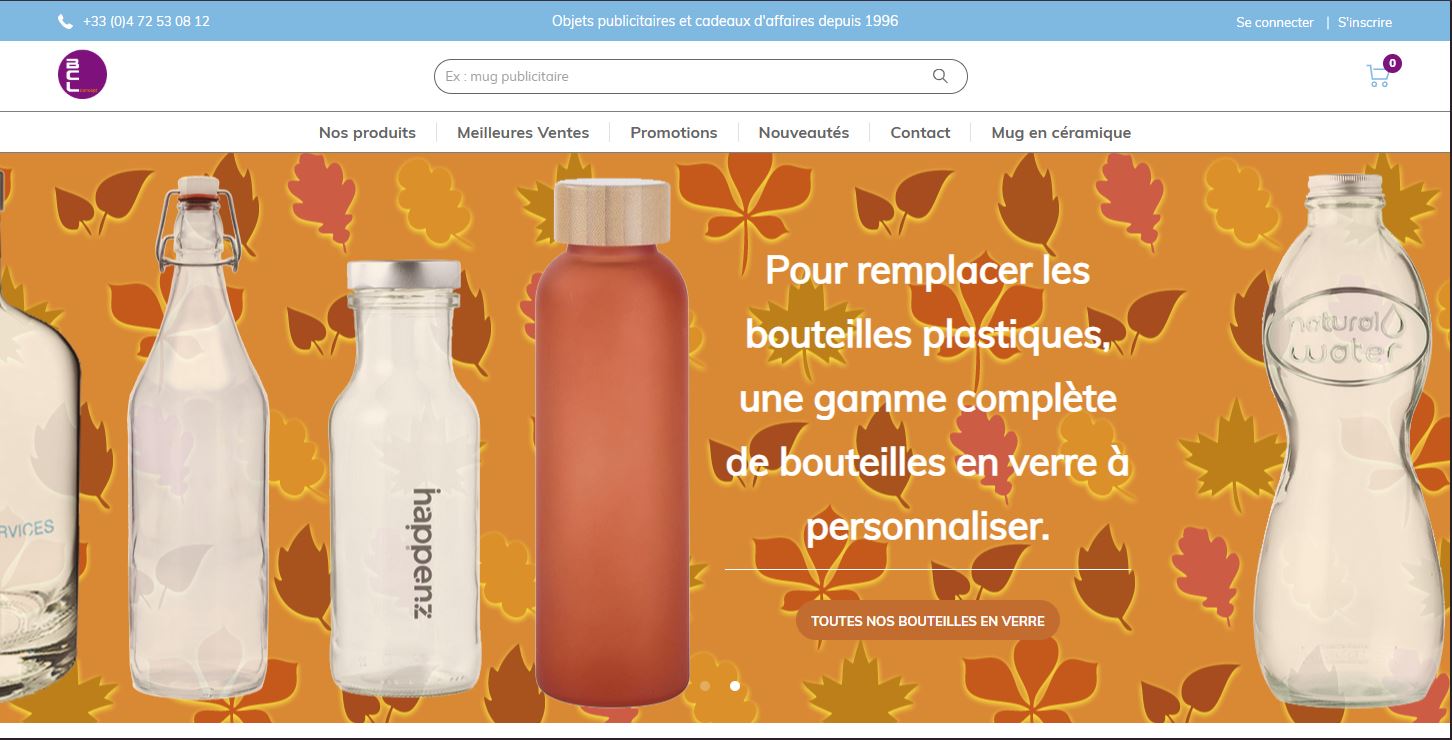The height and width of the screenshot is (740, 1452).
Task: Click the cart item count badge
Action: click(1392, 63)
